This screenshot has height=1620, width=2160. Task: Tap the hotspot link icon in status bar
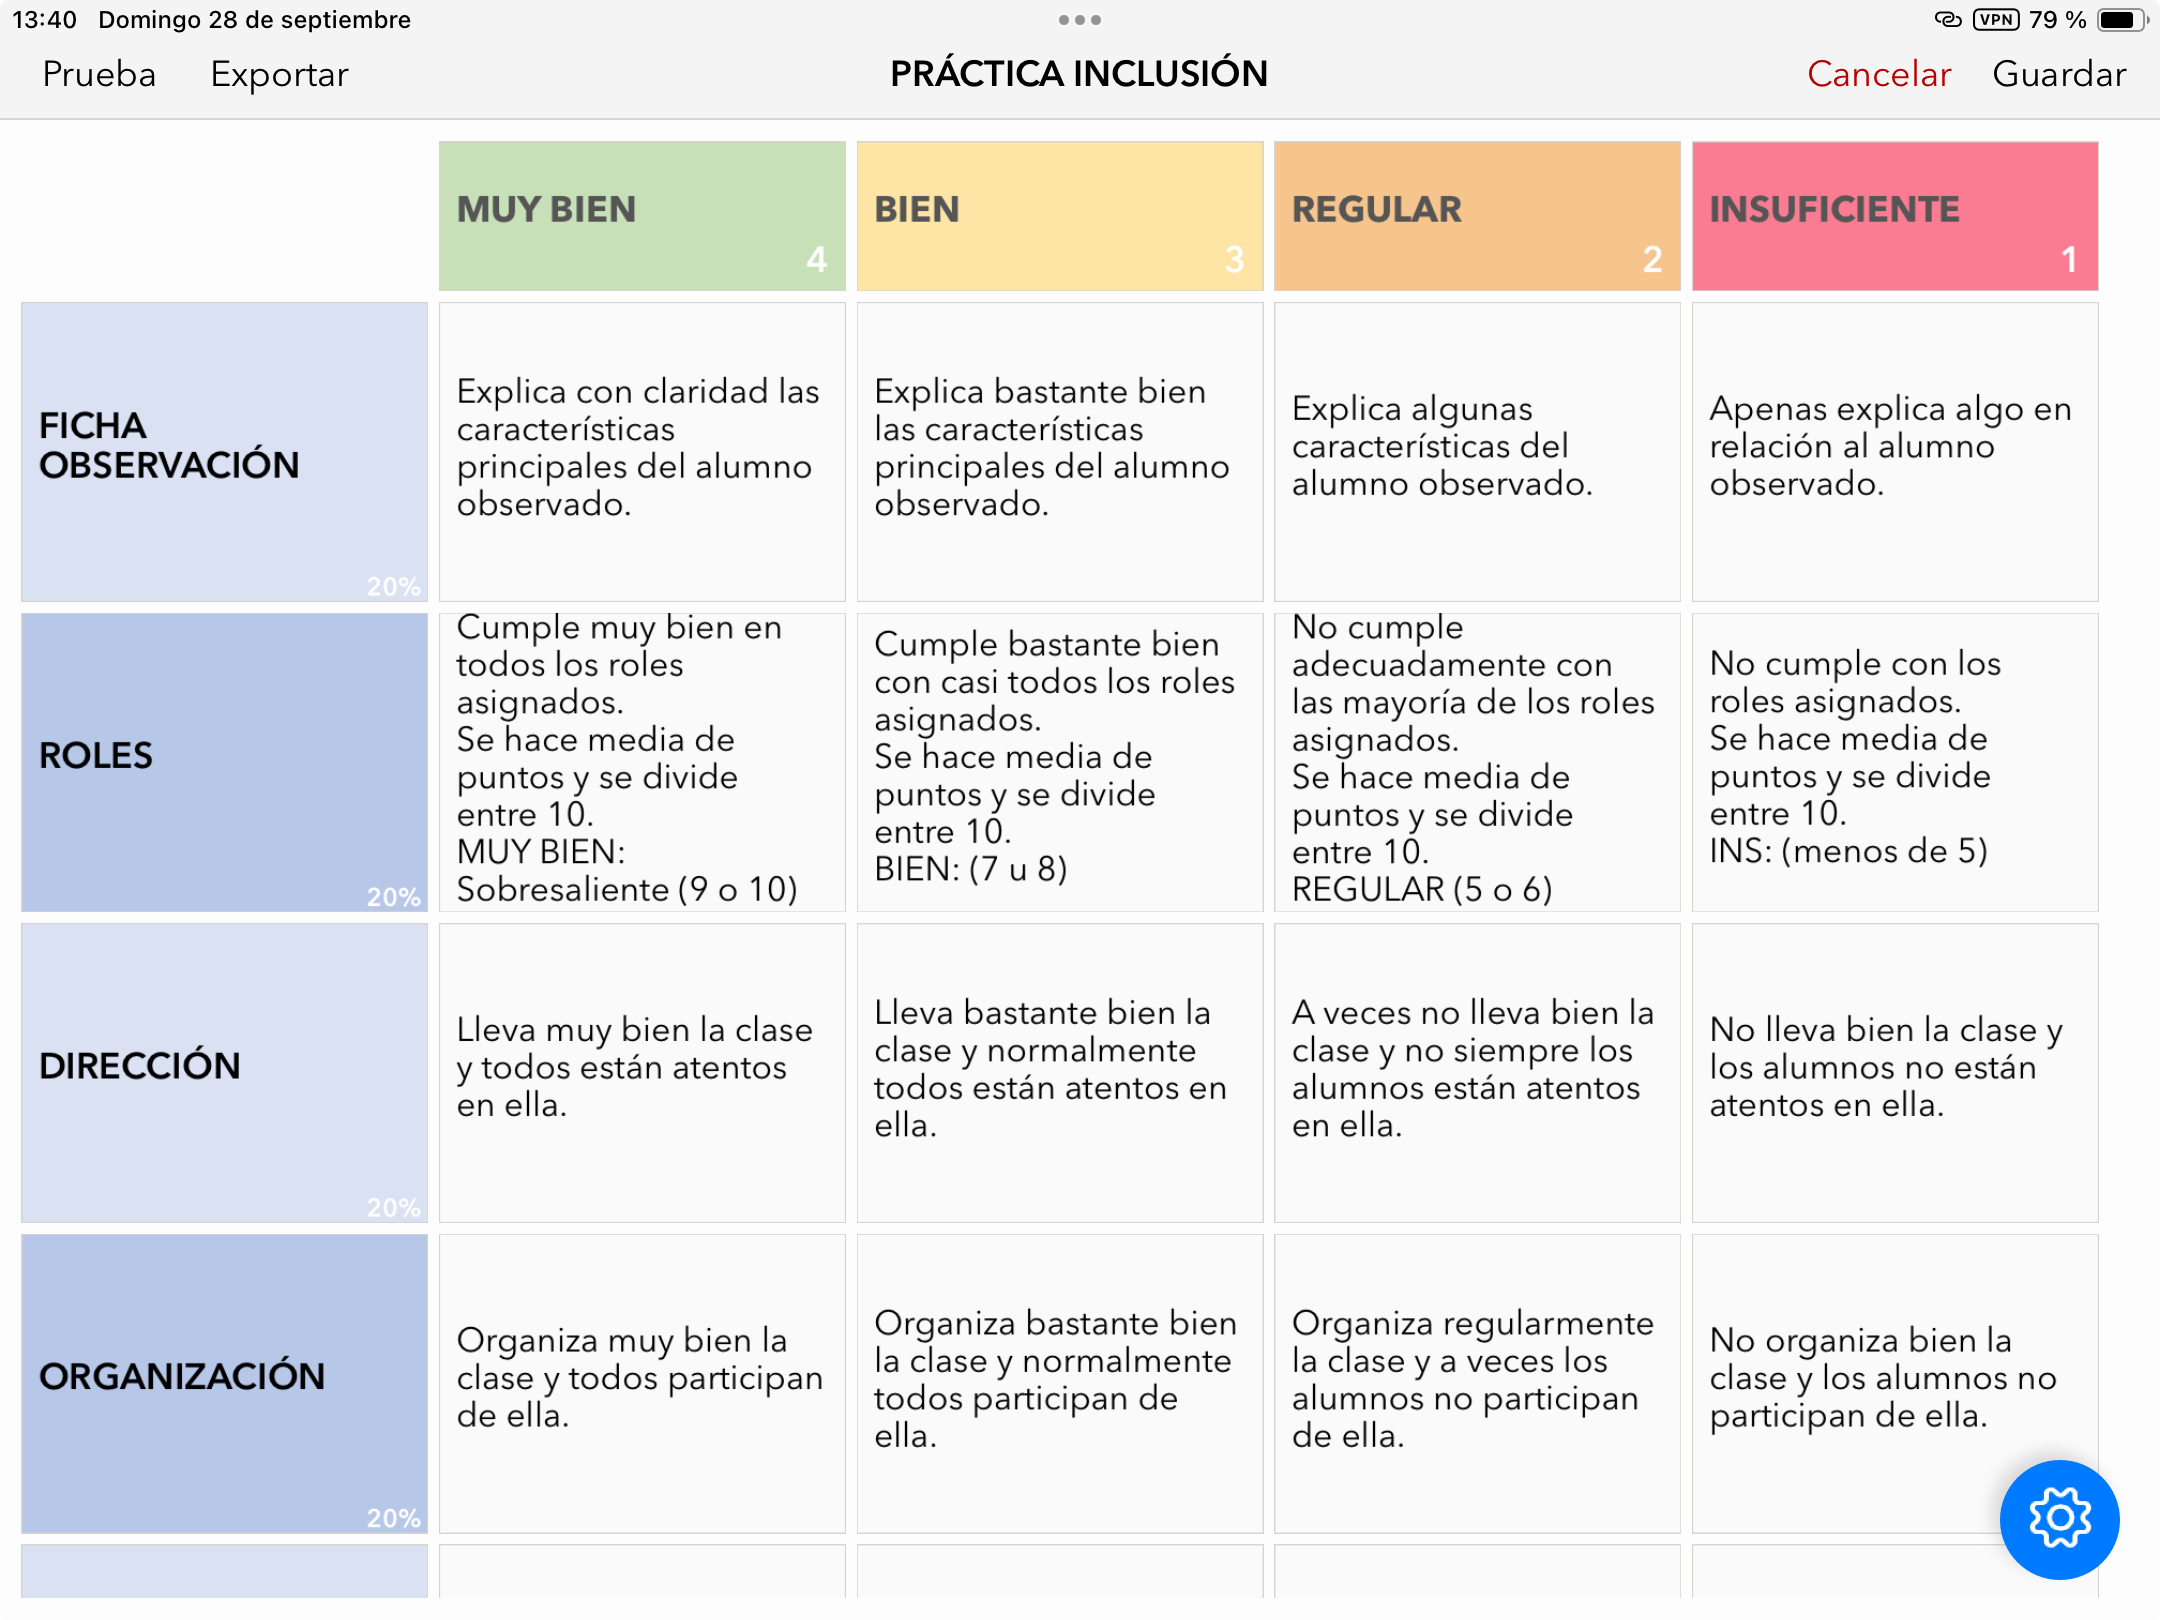click(1947, 20)
